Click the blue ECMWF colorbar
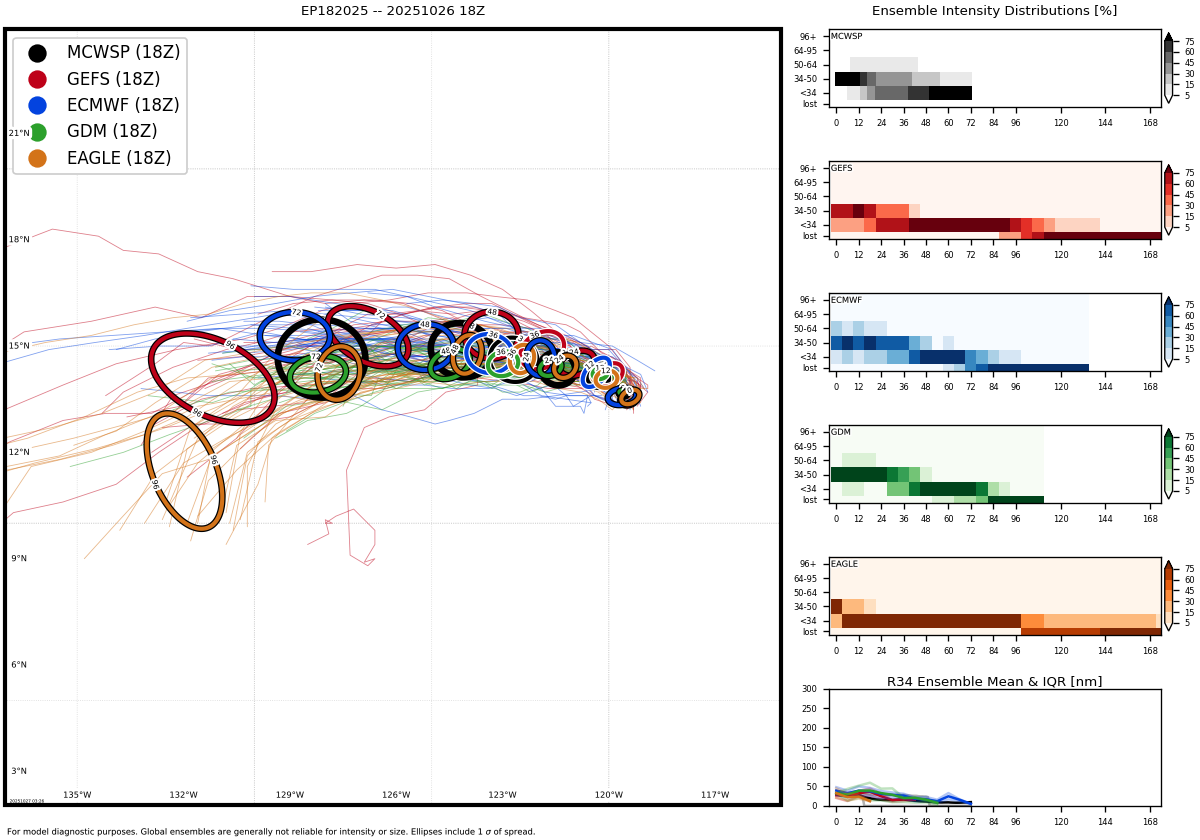The height and width of the screenshot is (840, 1200). pos(1168,332)
